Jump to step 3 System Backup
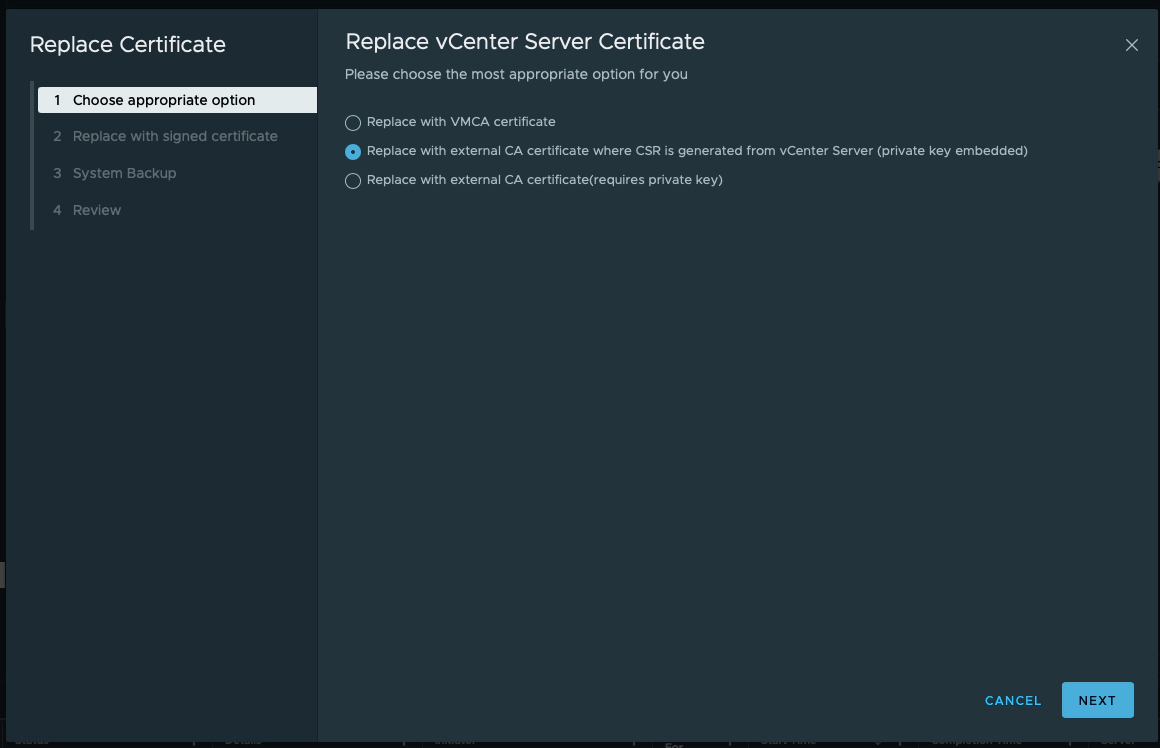This screenshot has height=748, width=1160. 124,173
